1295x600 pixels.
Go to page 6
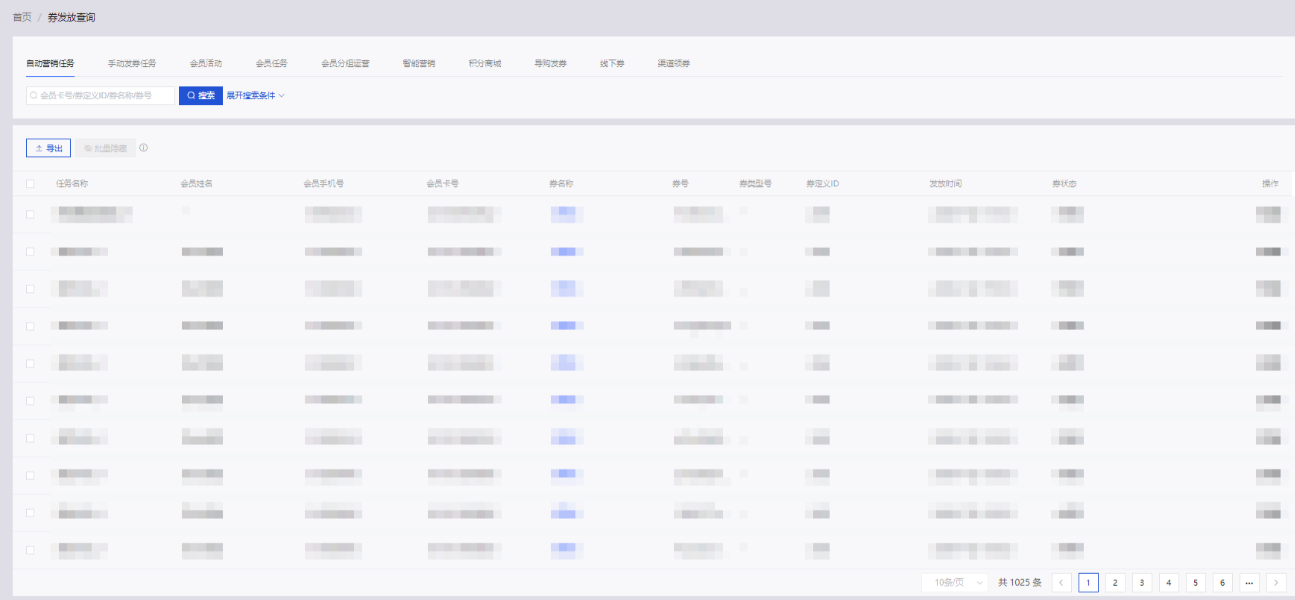tap(1223, 582)
